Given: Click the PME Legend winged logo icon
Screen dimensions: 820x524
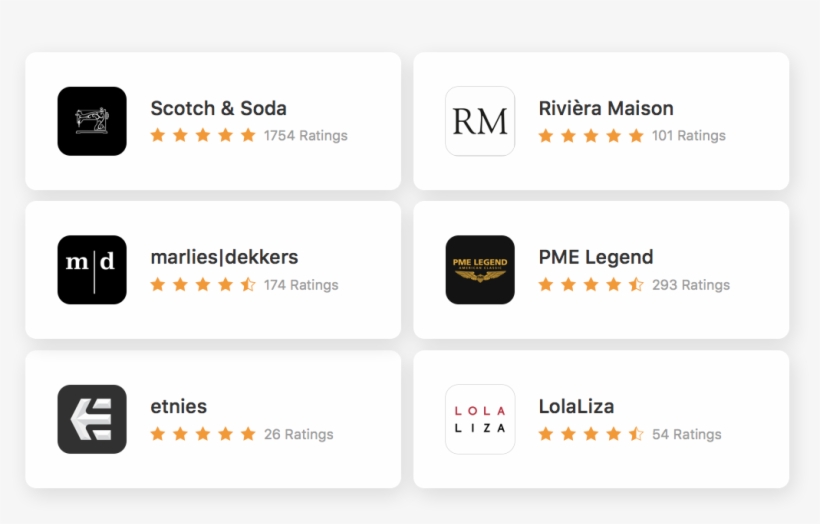Looking at the screenshot, I should pos(480,270).
